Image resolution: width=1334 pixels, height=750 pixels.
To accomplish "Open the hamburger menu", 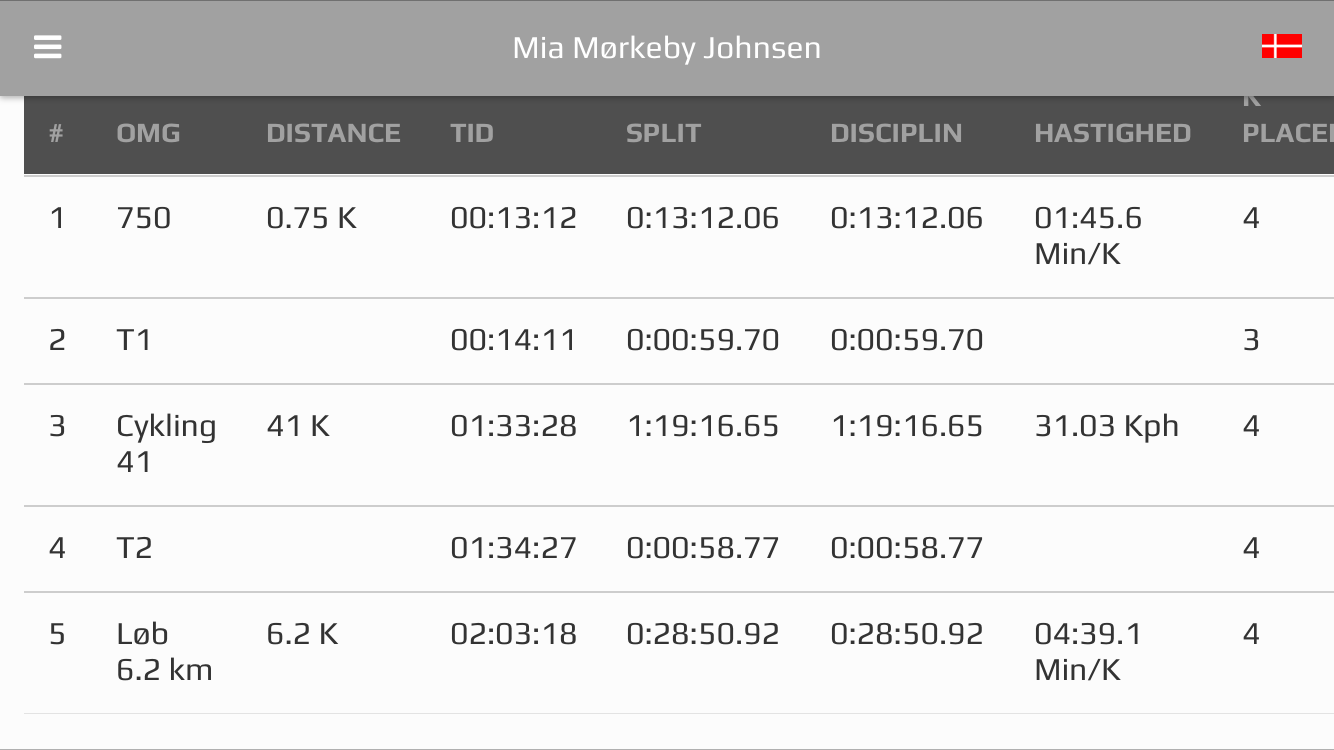I will point(48,47).
